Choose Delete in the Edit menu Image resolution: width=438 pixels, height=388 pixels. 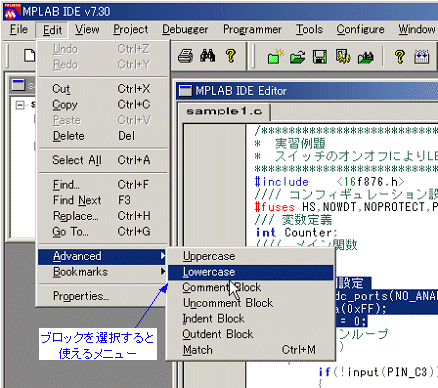coord(102,136)
